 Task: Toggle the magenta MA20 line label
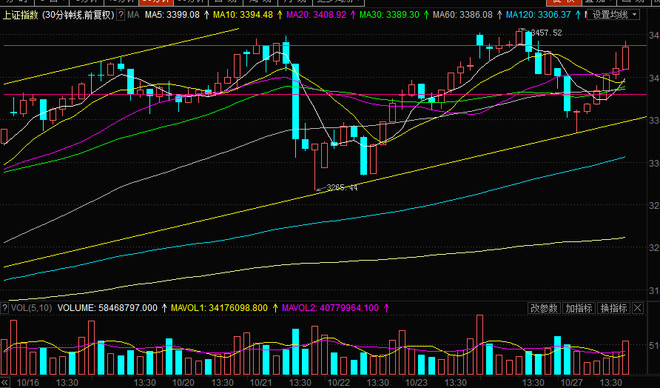click(x=316, y=15)
